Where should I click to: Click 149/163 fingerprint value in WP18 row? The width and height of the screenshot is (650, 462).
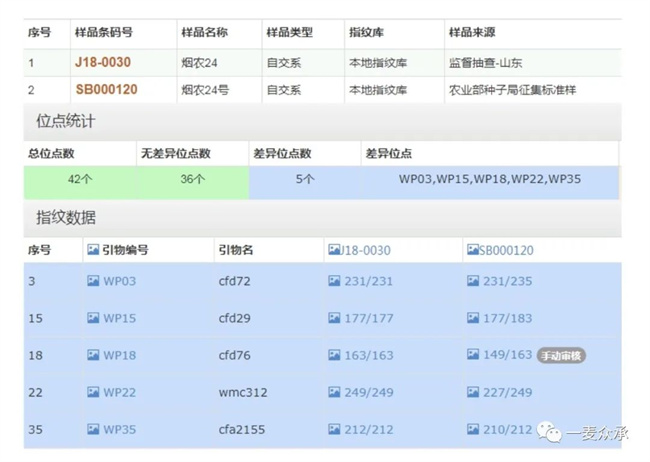coord(508,355)
